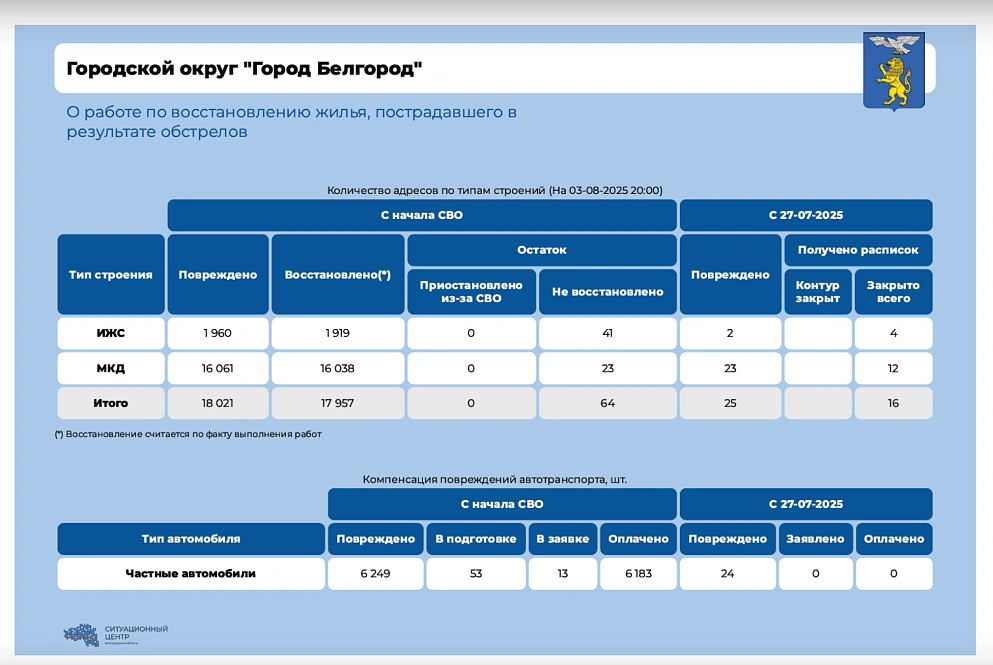Click the "Получено расписок" header
The height and width of the screenshot is (665, 993).
coord(857,250)
